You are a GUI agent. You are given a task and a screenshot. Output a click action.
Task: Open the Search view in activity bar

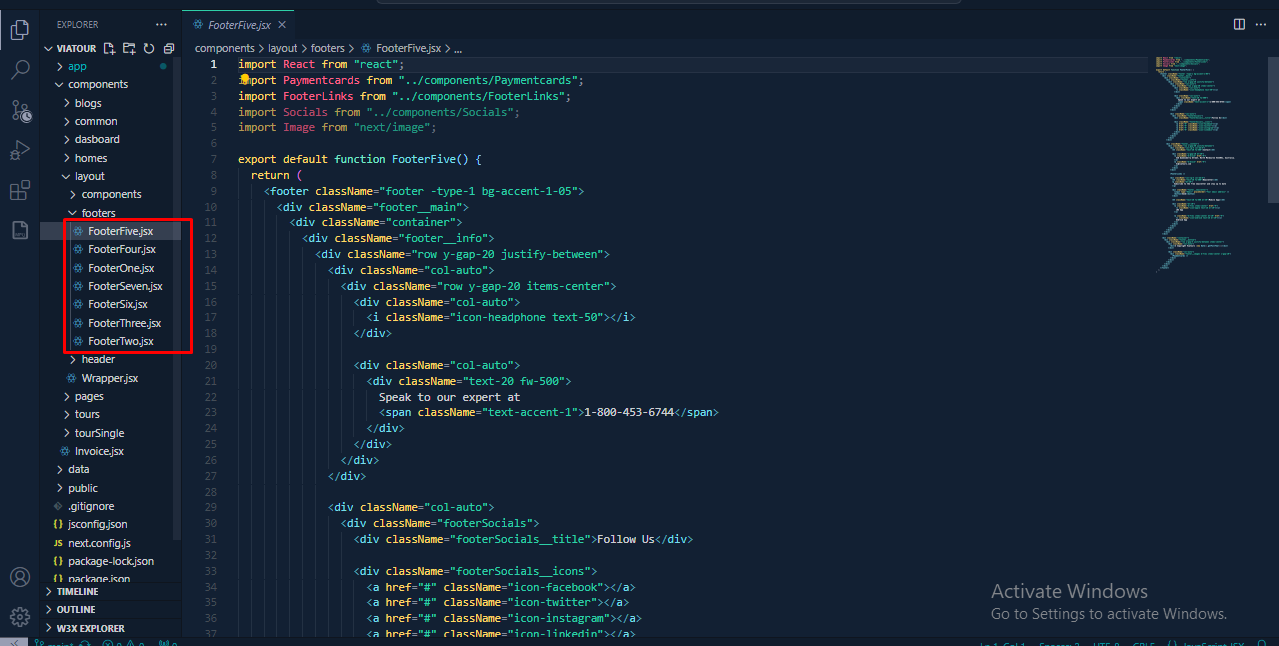(x=20, y=70)
